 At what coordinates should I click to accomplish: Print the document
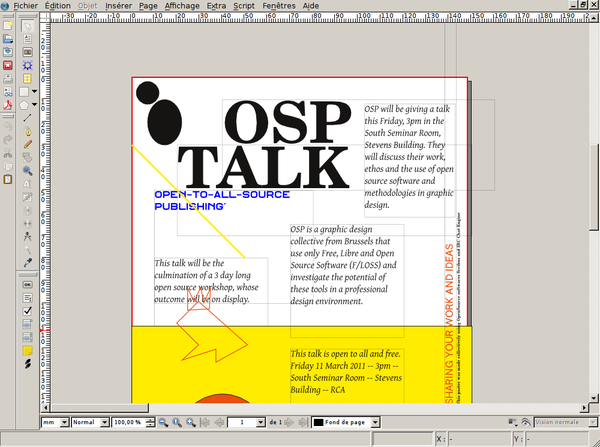pyautogui.click(x=8, y=78)
